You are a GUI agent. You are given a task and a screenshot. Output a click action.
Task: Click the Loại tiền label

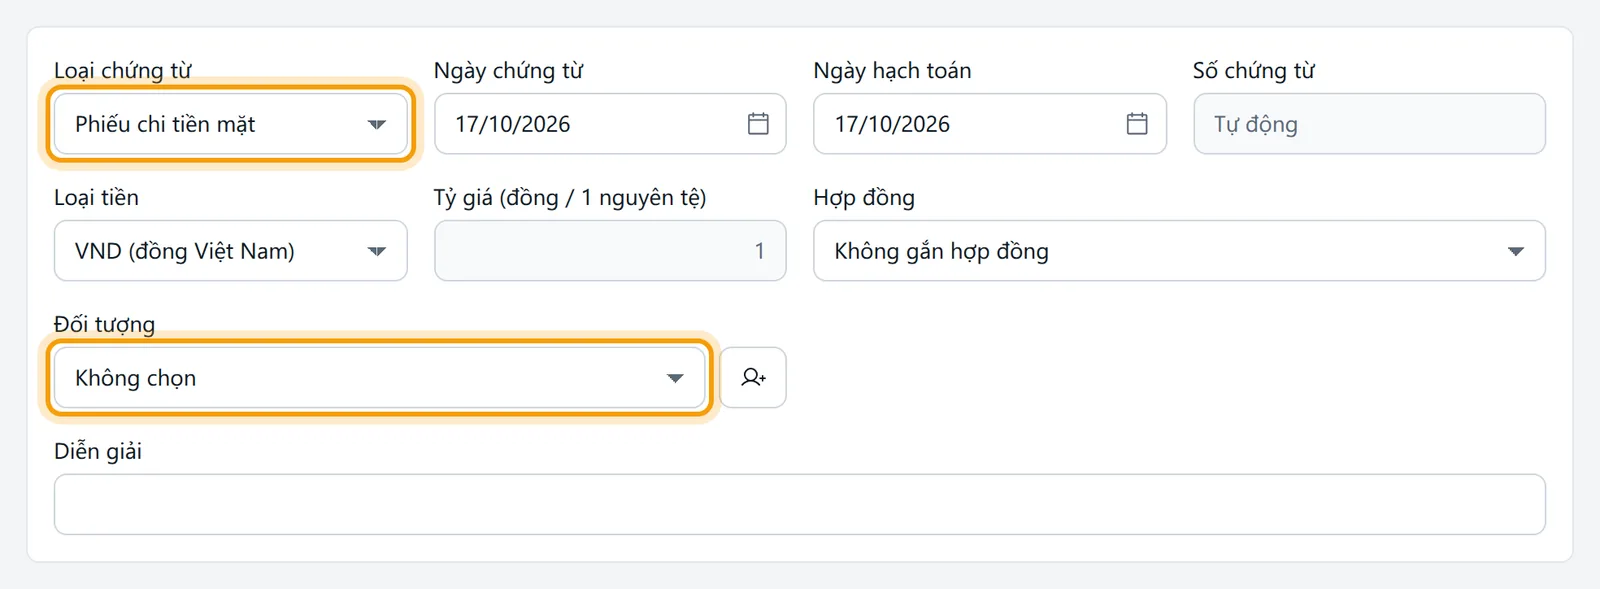[x=96, y=198]
